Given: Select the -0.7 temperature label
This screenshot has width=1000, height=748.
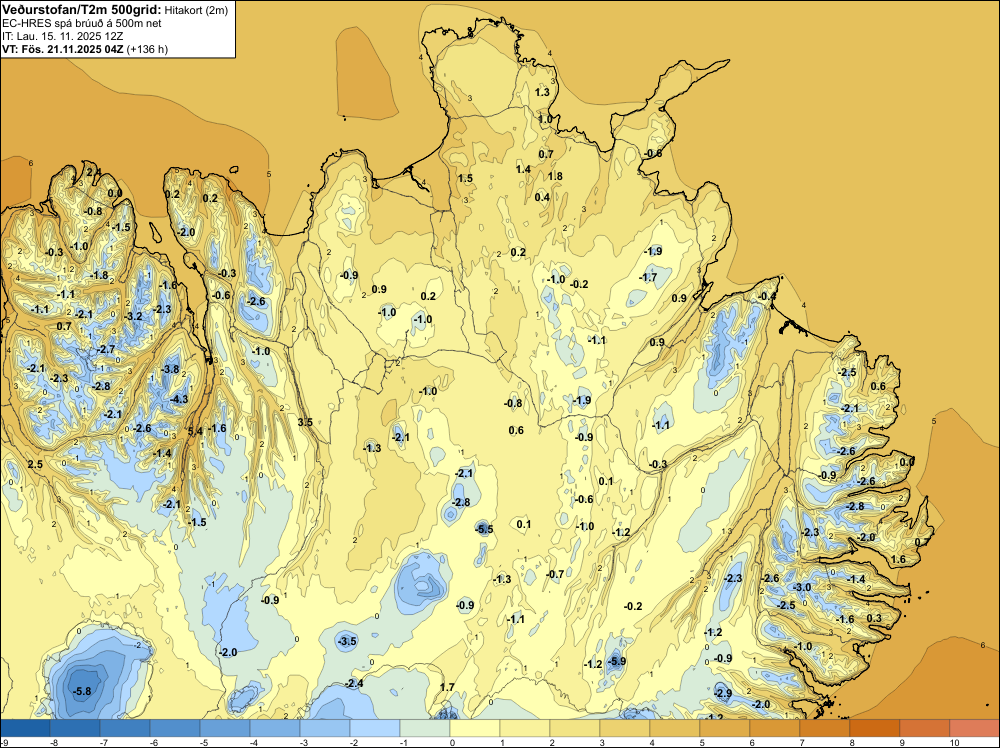Looking at the screenshot, I should pos(555,575).
